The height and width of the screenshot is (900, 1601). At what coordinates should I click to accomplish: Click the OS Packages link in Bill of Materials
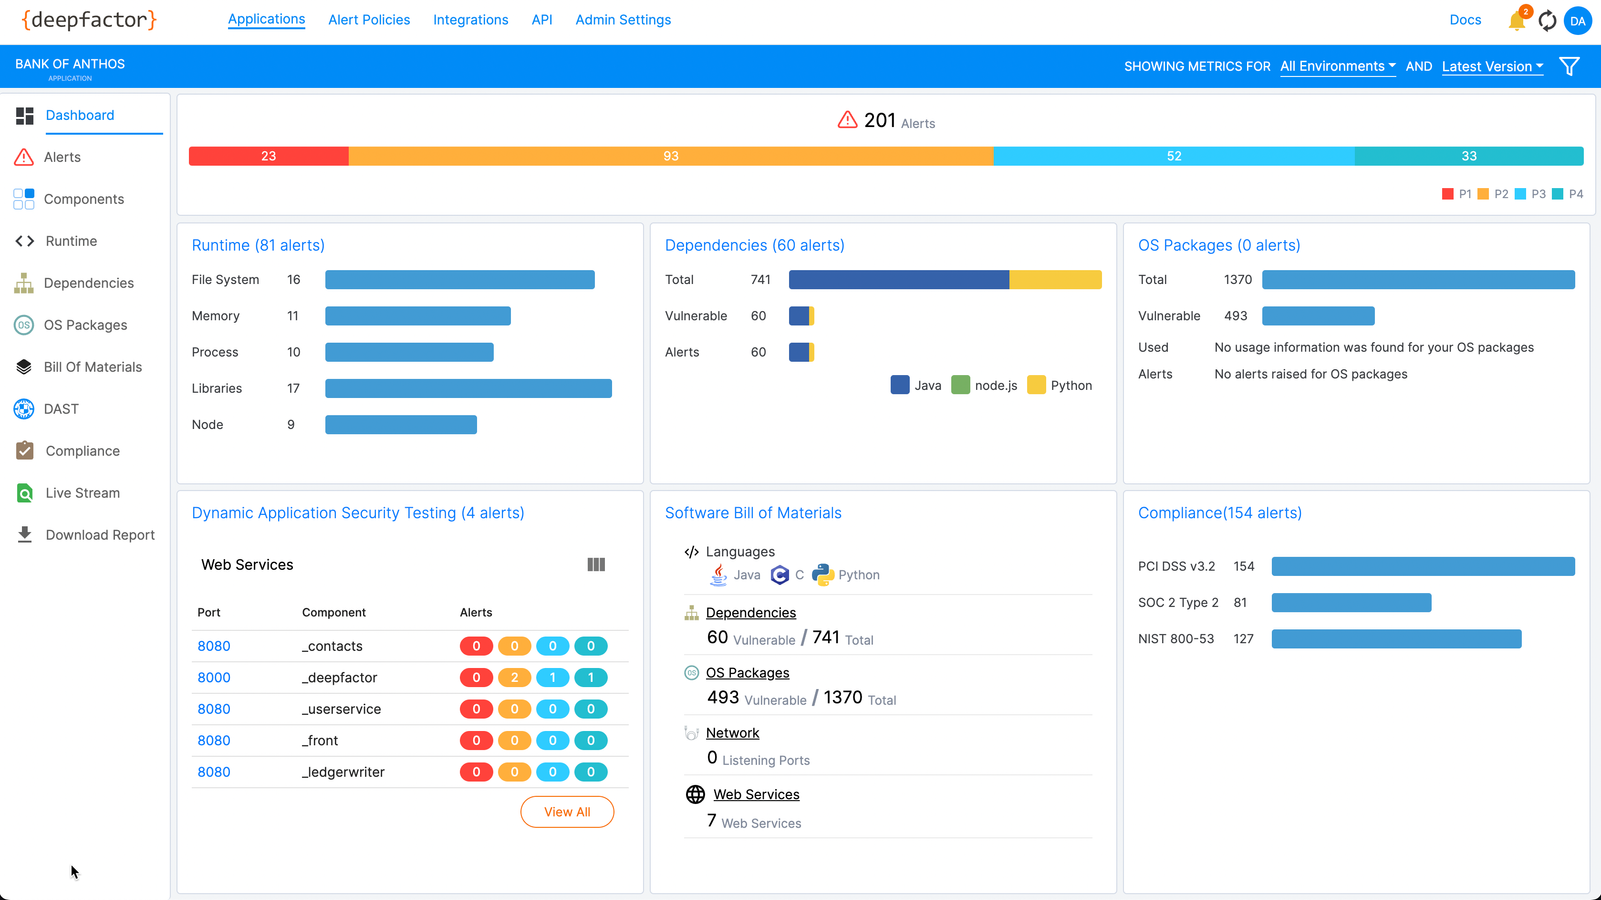pyautogui.click(x=747, y=673)
